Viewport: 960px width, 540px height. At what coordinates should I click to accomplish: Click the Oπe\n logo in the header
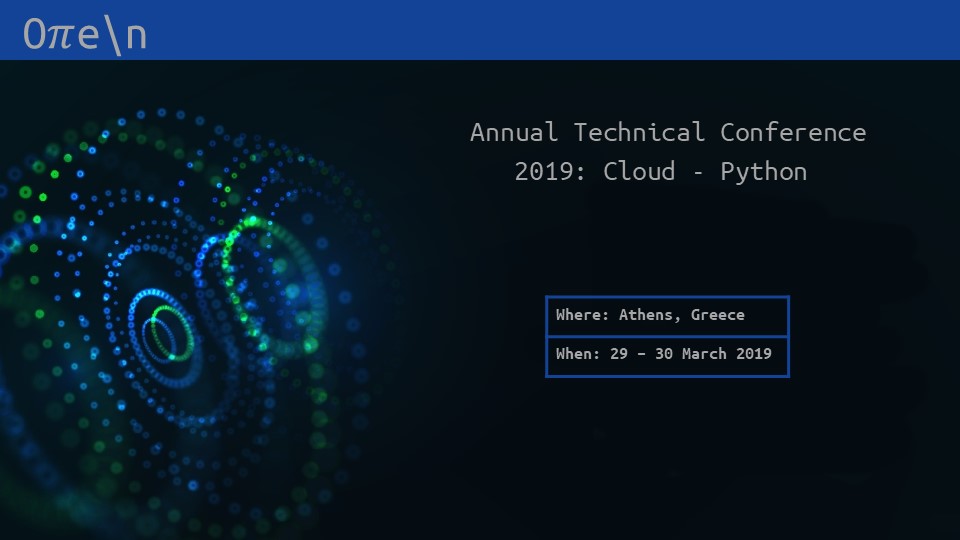85,34
